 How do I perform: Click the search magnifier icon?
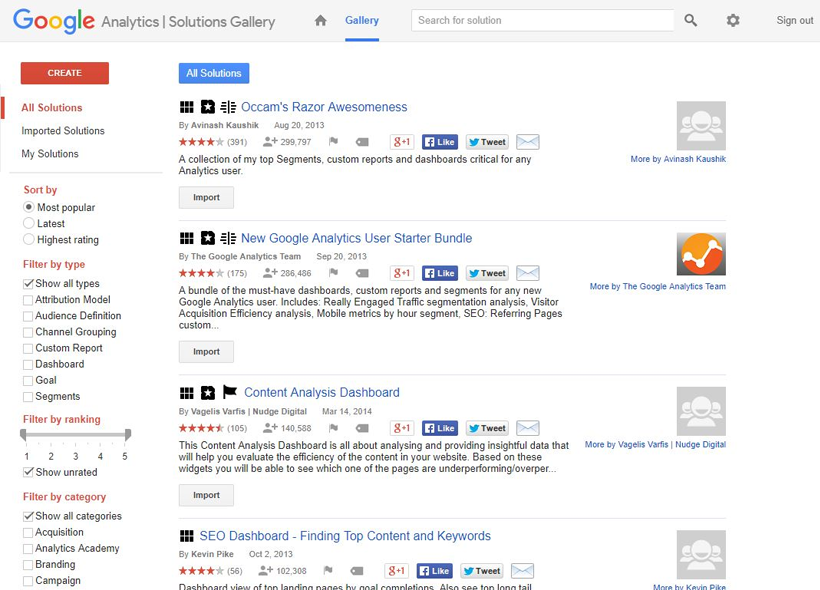(x=690, y=20)
